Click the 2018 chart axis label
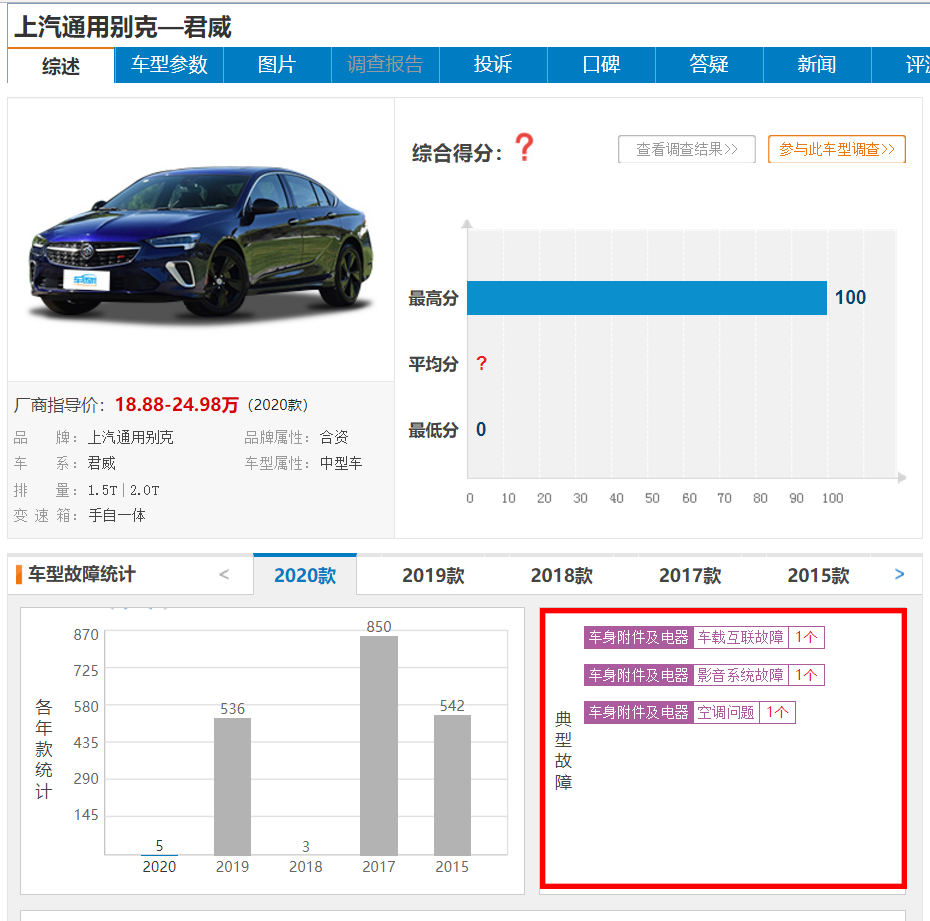Viewport: 930px width, 921px height. [x=305, y=866]
